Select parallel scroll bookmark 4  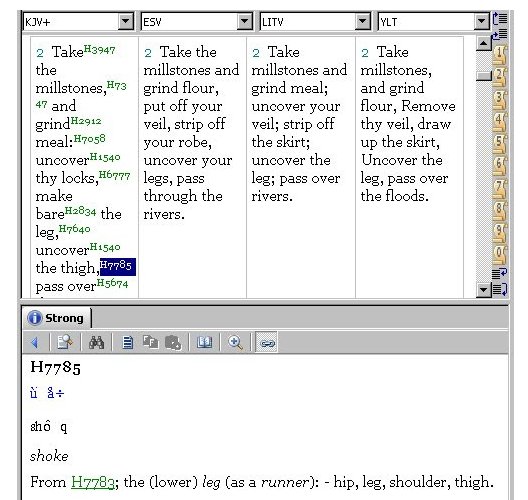click(500, 122)
